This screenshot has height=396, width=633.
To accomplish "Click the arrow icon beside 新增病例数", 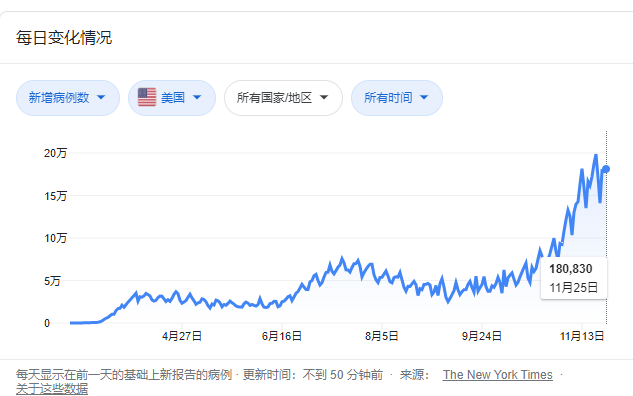I will (101, 97).
